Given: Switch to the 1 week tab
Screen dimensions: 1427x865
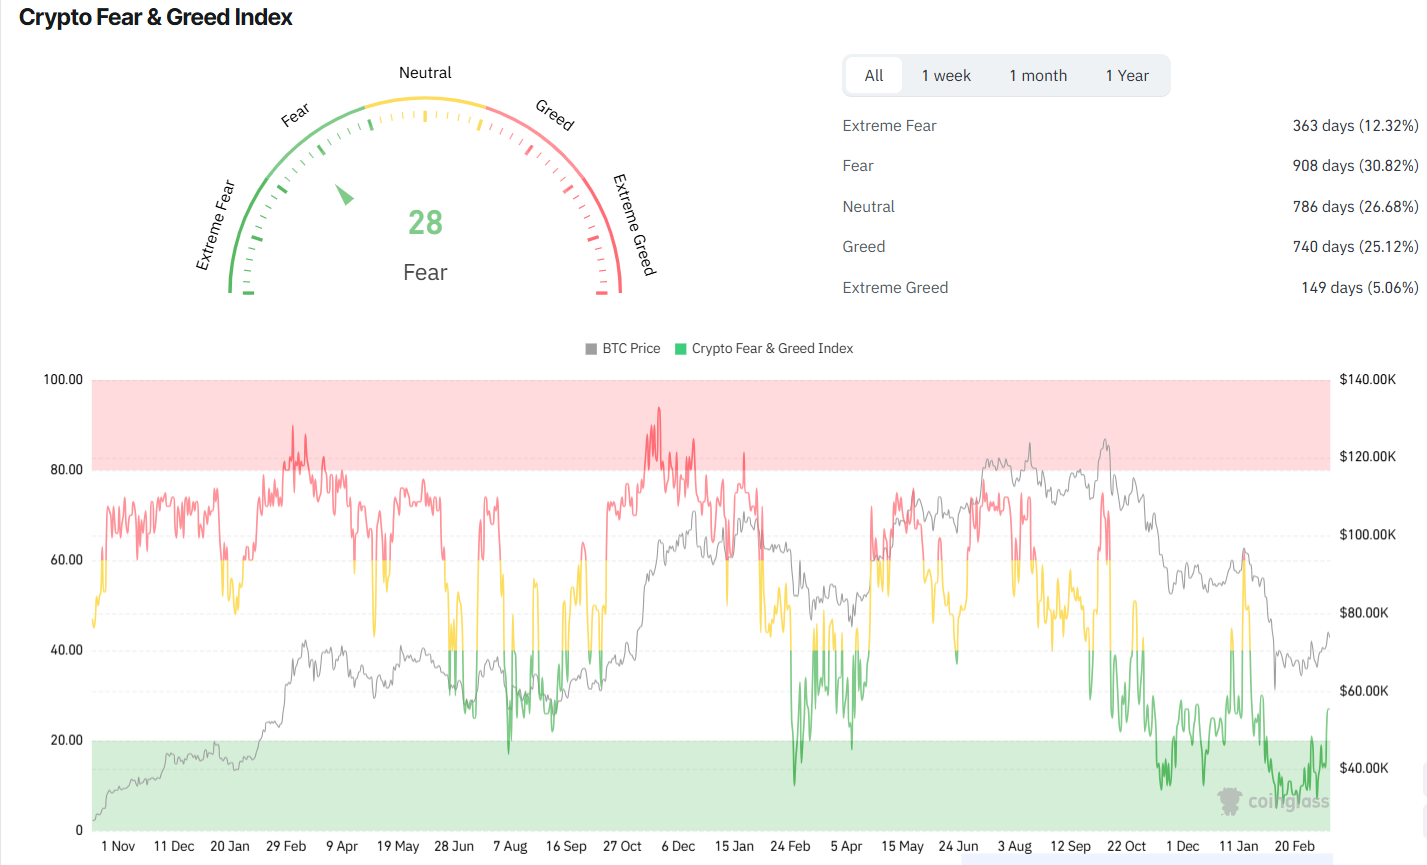Looking at the screenshot, I should pos(946,75).
